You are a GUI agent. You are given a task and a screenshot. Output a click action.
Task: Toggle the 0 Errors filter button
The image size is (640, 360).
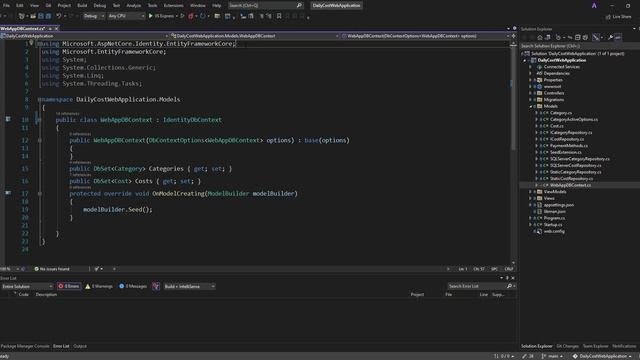click(69, 286)
